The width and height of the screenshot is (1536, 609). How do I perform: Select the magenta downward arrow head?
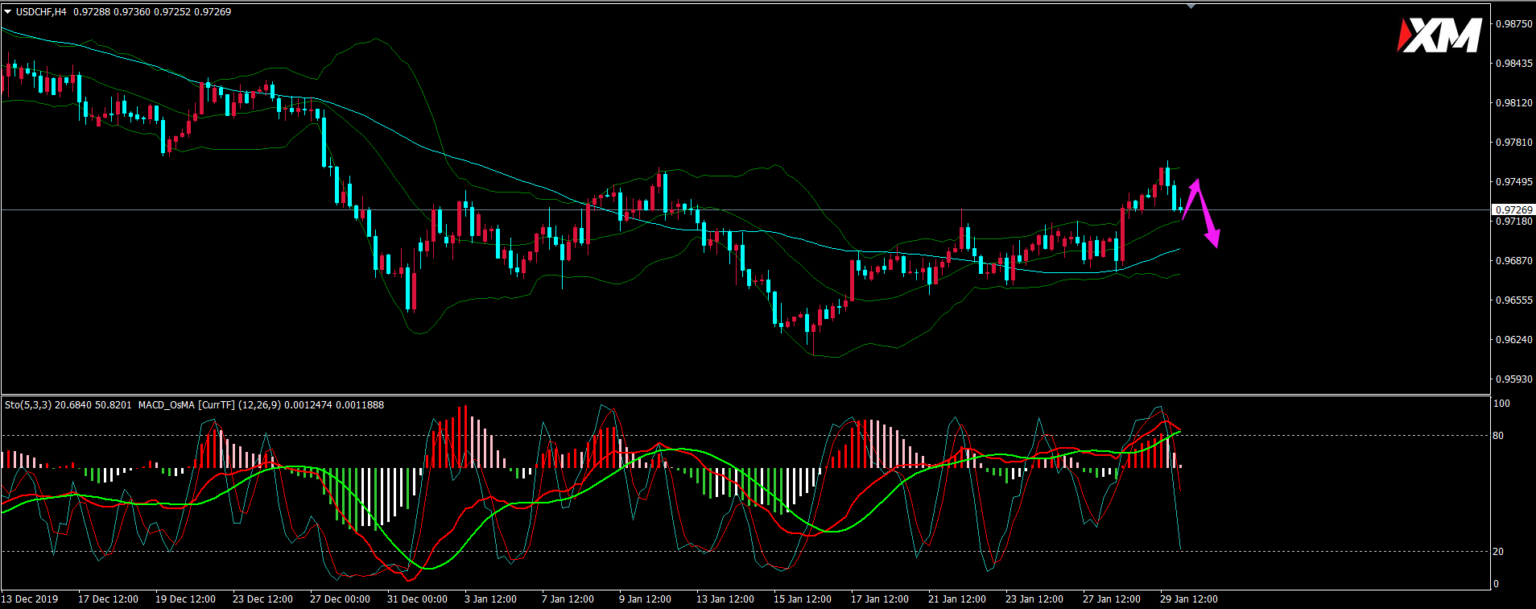coord(1213,240)
